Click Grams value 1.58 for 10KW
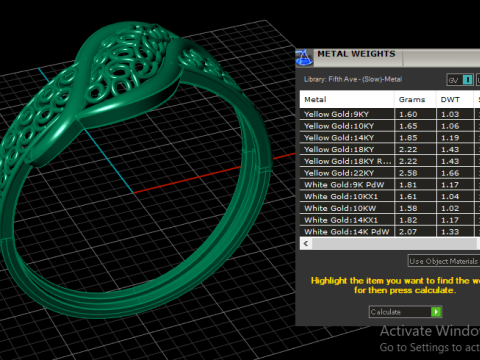Screen dimensions: 480x360 pyautogui.click(x=408, y=208)
